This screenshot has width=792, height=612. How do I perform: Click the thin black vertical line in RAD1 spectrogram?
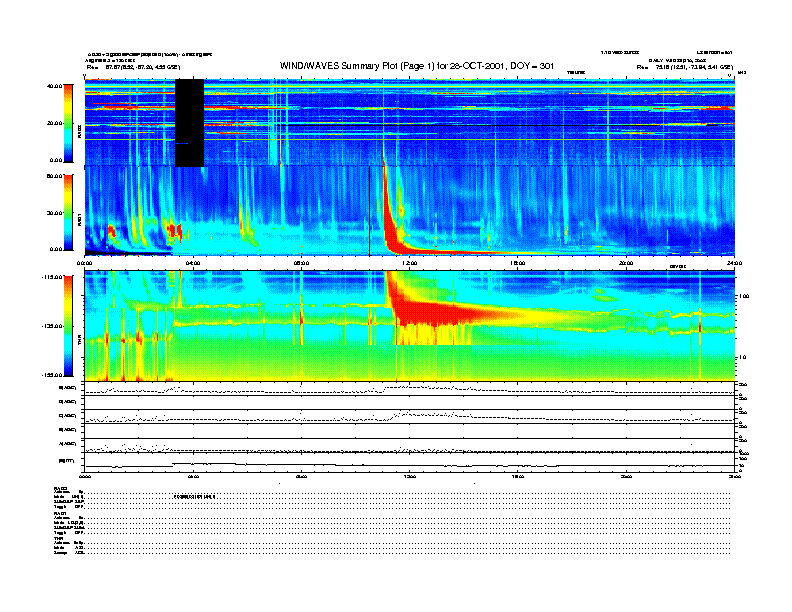coord(370,211)
